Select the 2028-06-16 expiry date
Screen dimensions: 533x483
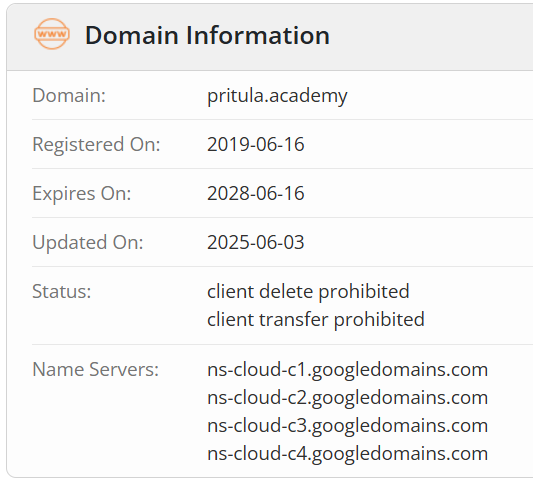click(256, 193)
